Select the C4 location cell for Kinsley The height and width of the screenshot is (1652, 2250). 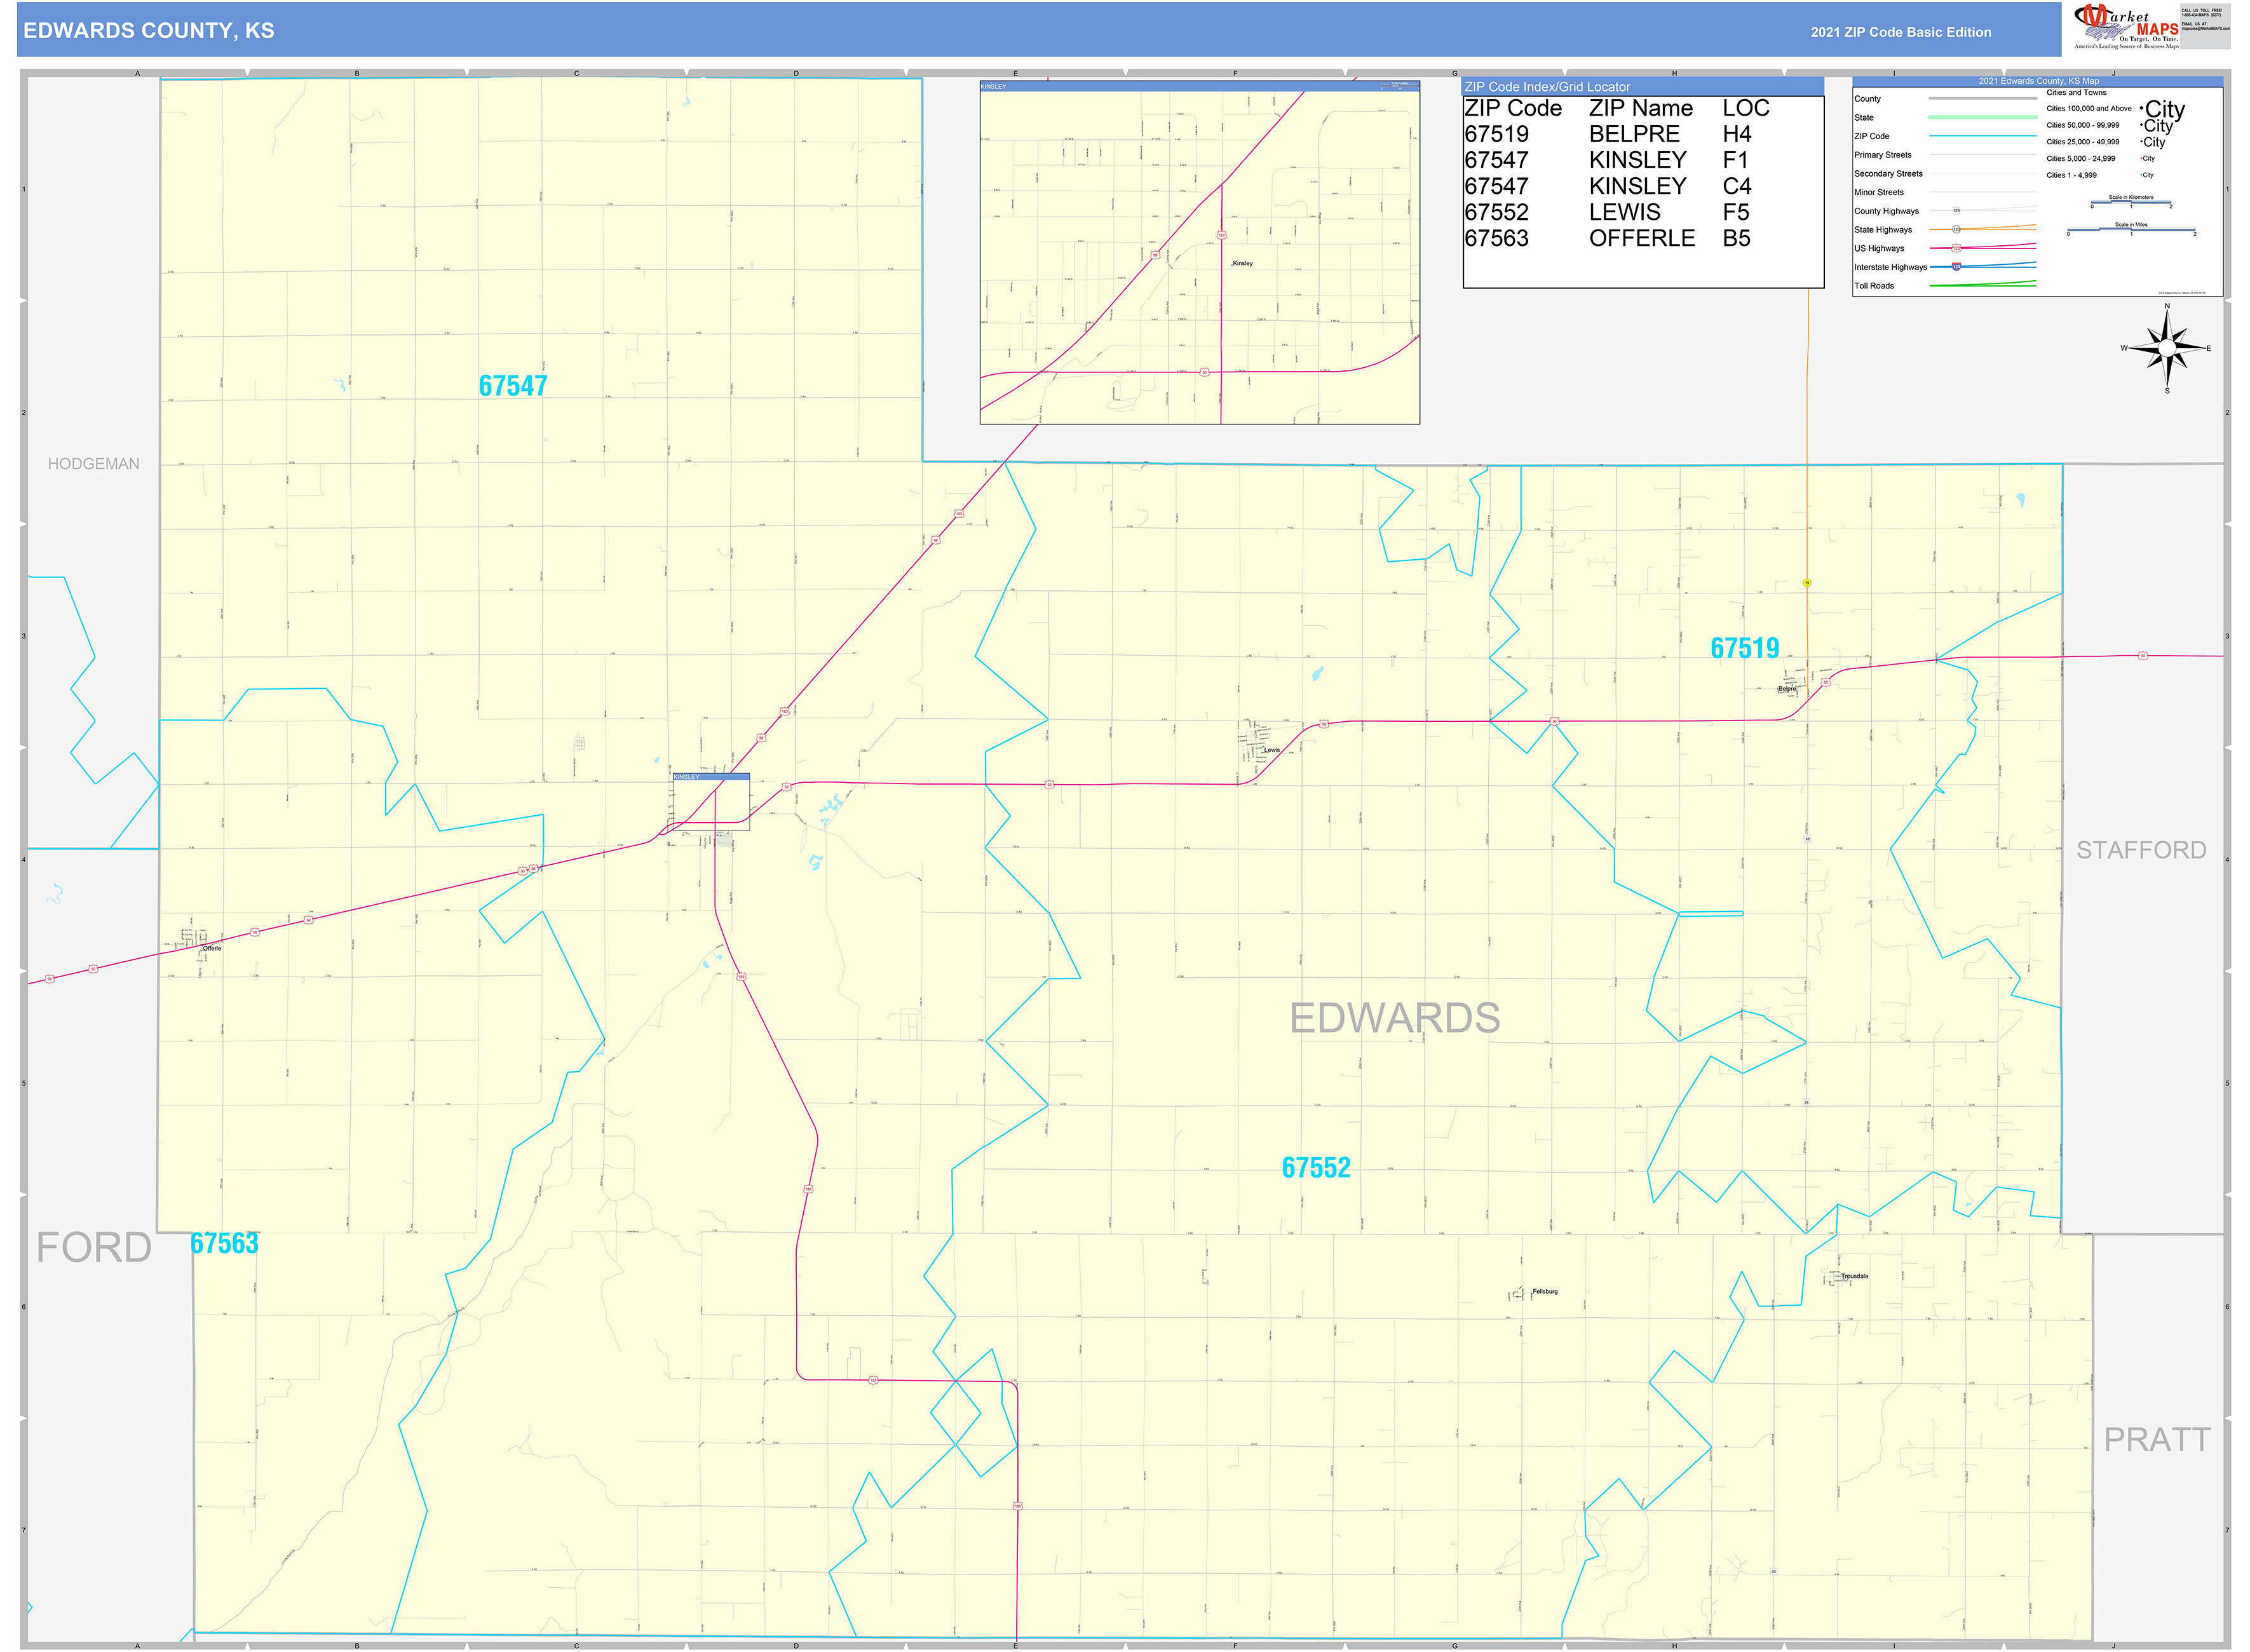coord(1737,186)
